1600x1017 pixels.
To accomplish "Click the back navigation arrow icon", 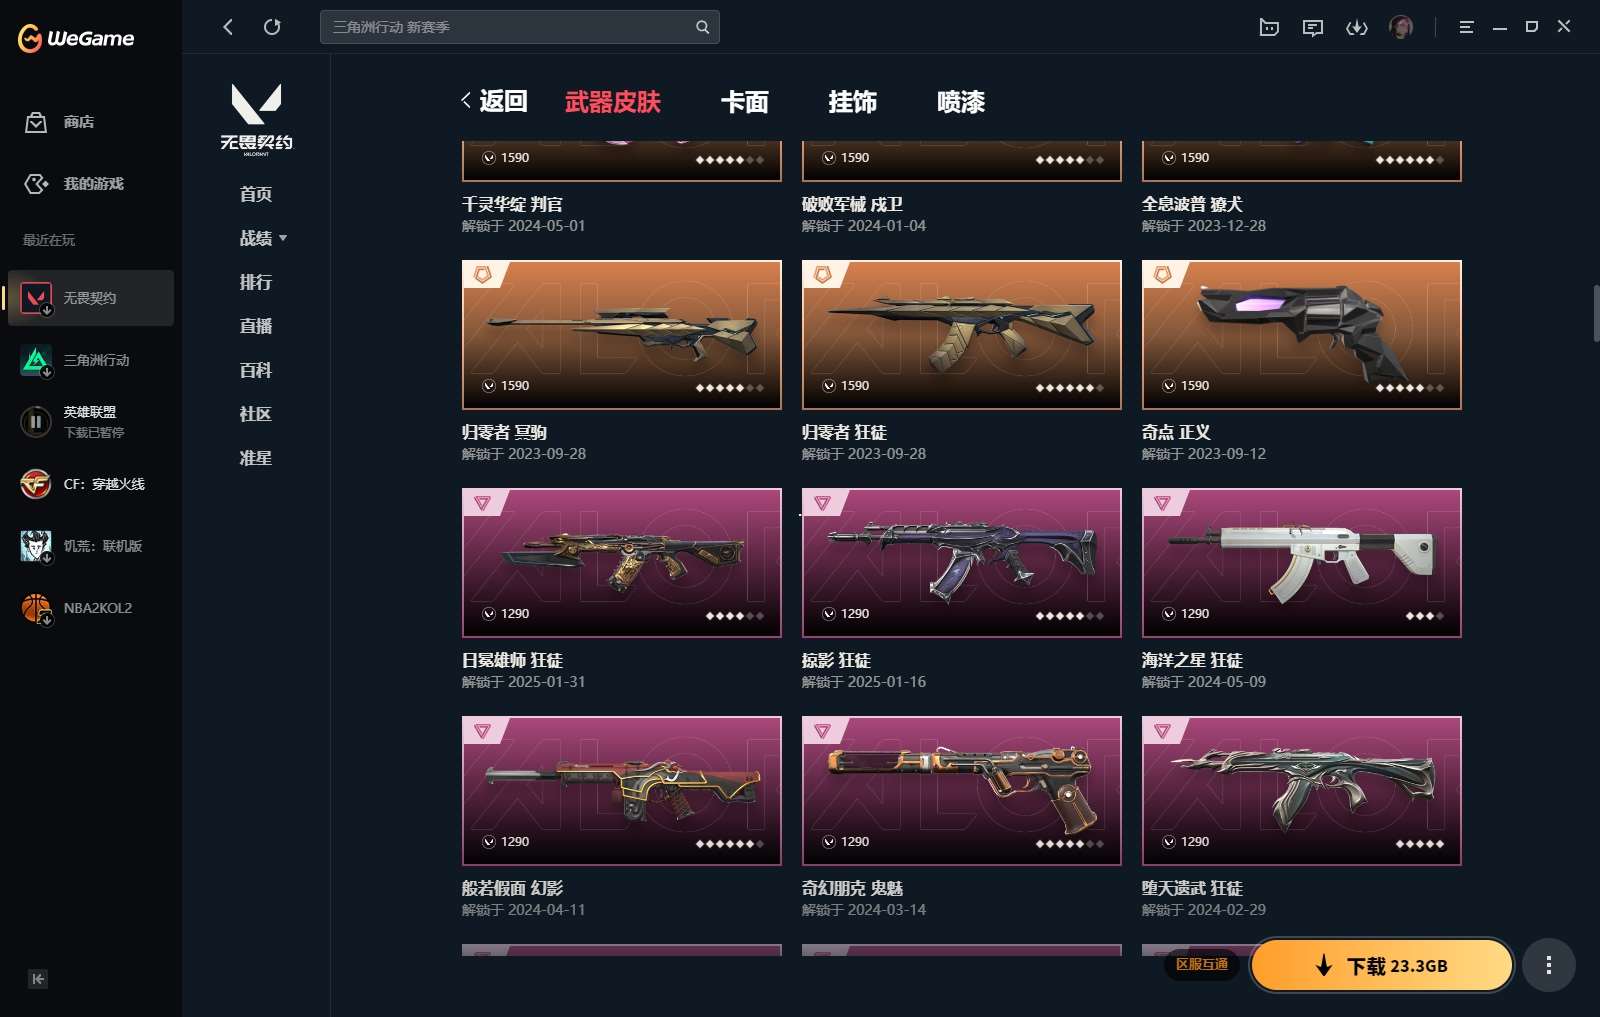I will [228, 27].
